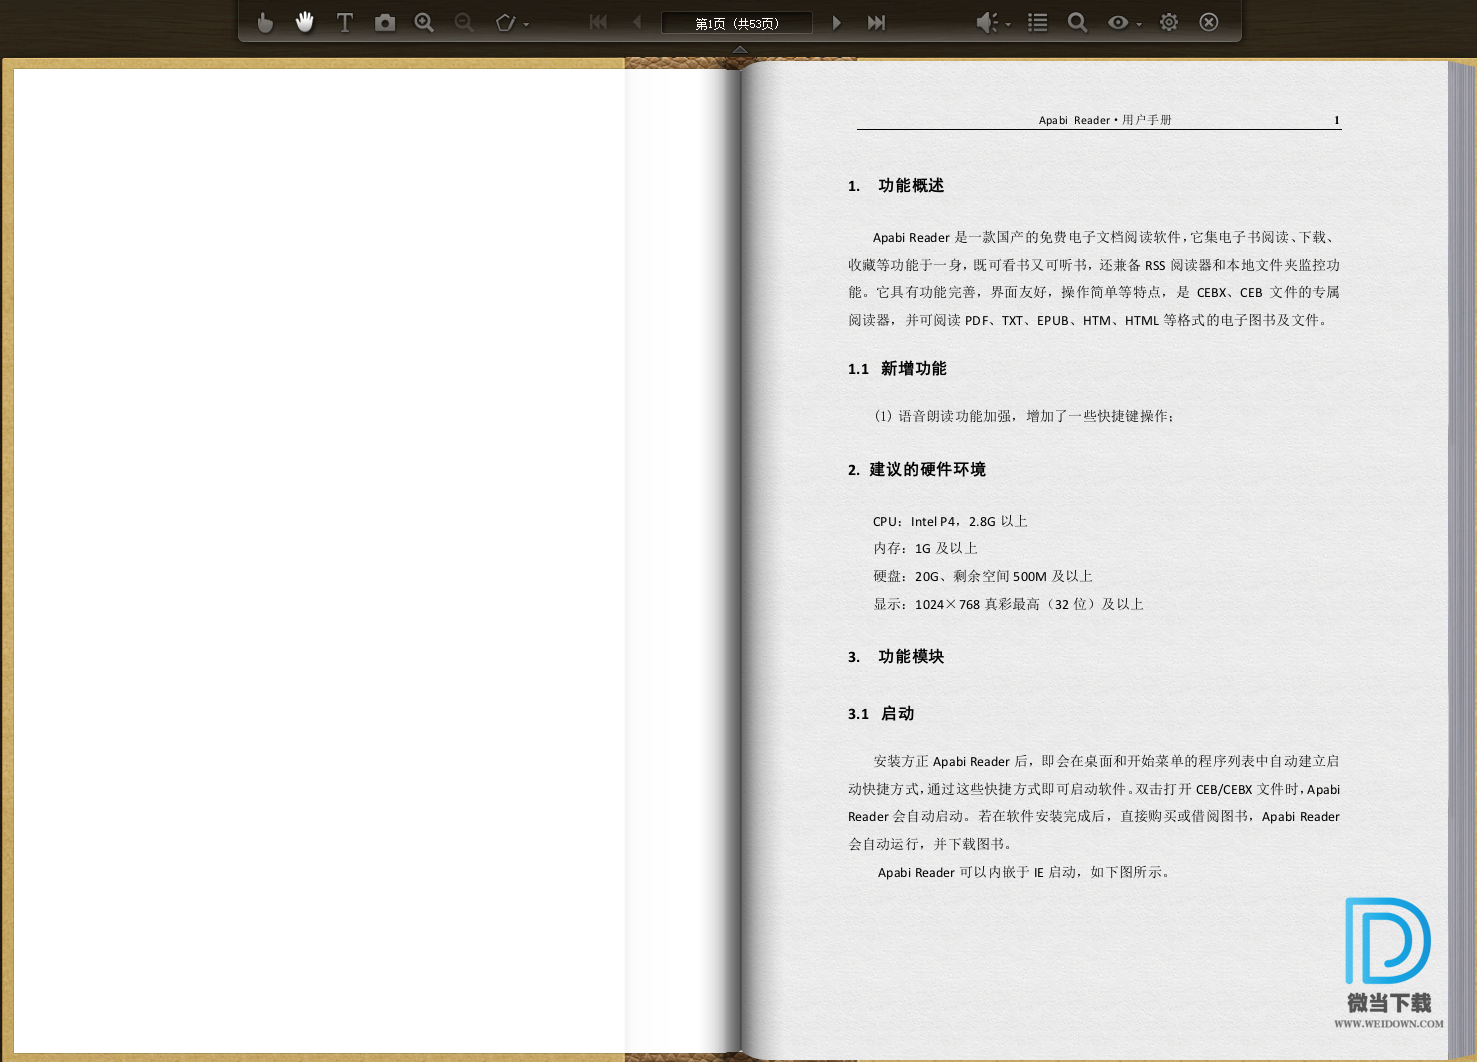1477x1062 pixels.
Task: Click the heading 功能模块
Action: click(911, 657)
